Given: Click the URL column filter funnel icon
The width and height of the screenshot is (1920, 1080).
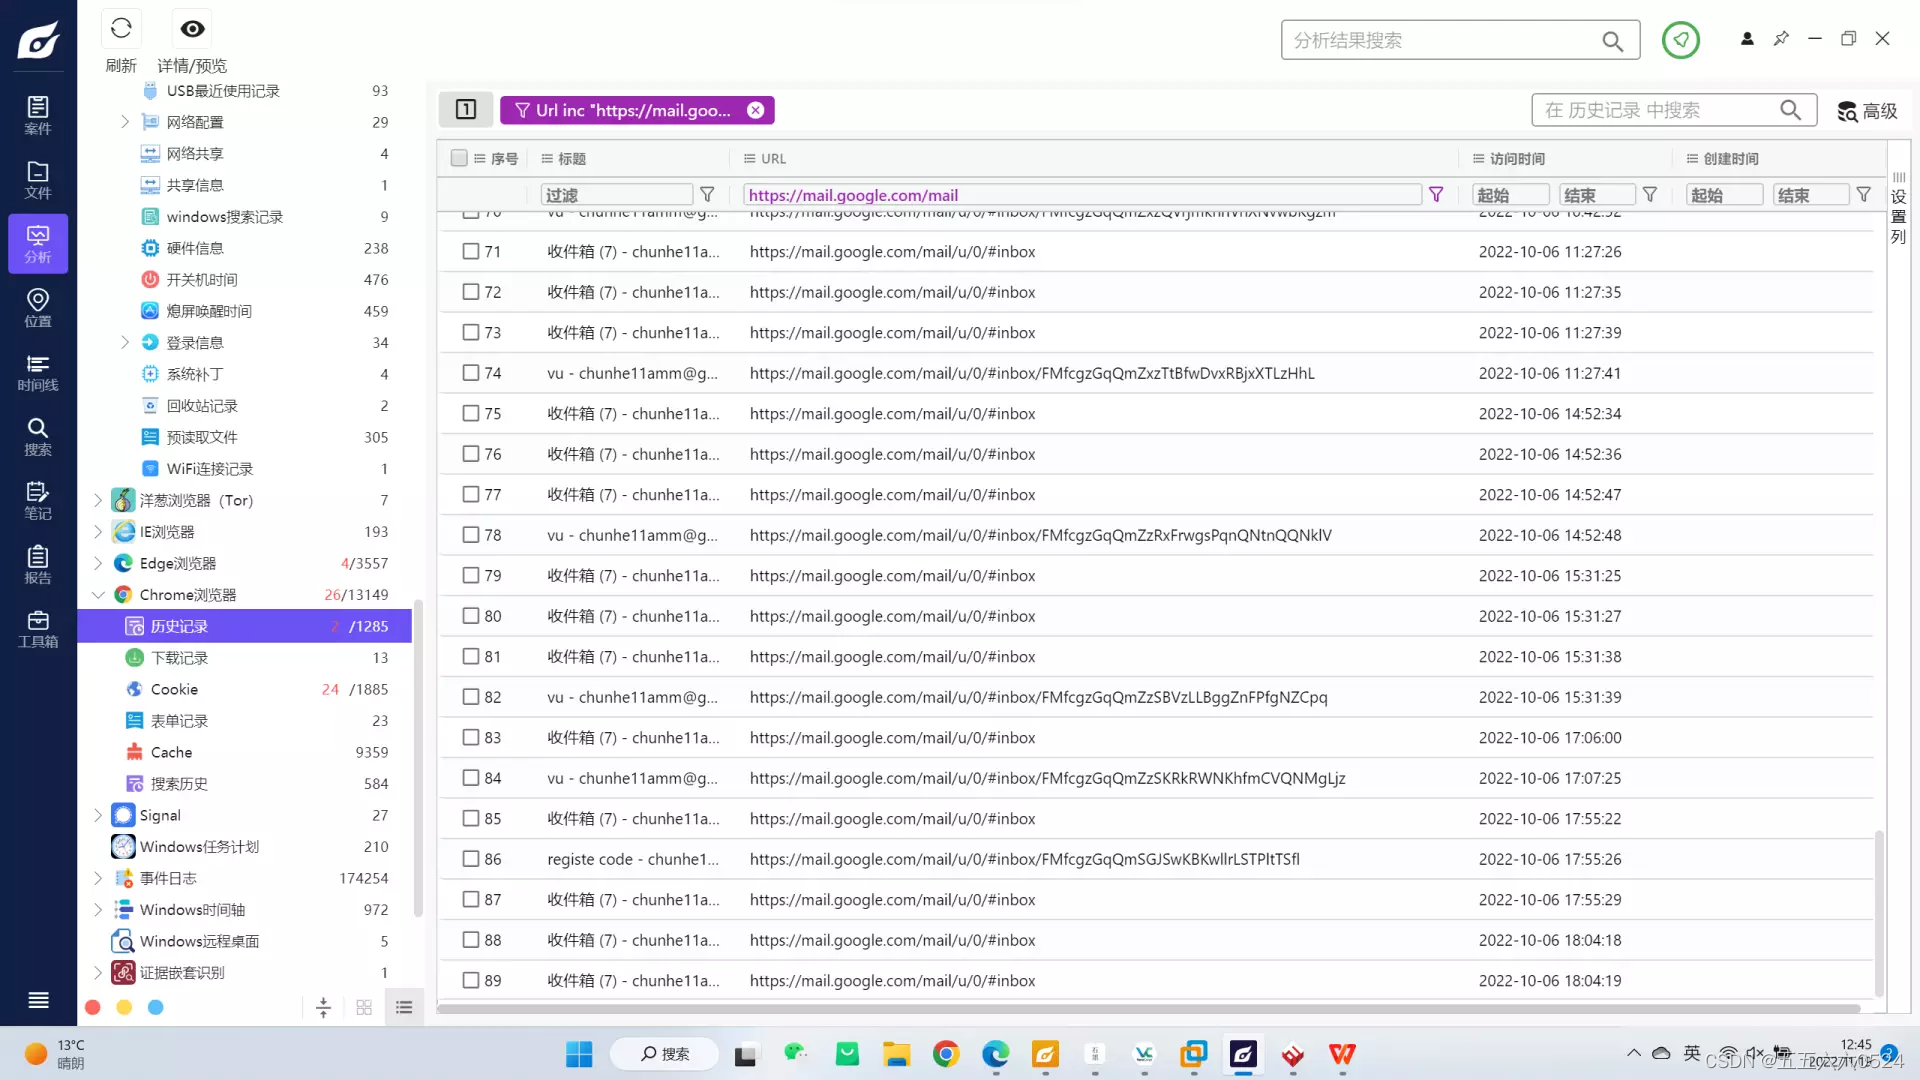Looking at the screenshot, I should click(1436, 195).
